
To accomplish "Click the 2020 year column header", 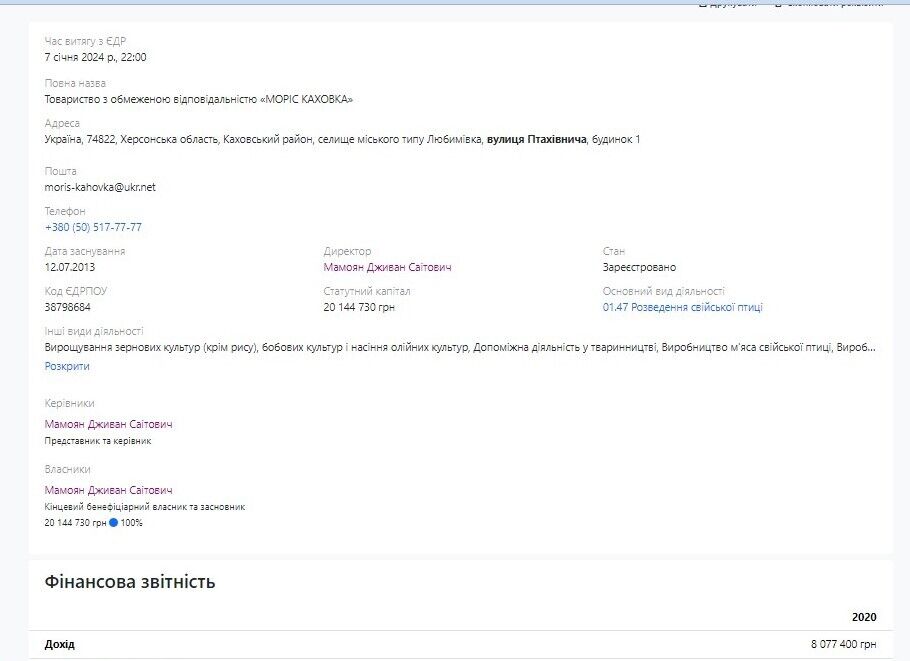I will (x=864, y=617).
